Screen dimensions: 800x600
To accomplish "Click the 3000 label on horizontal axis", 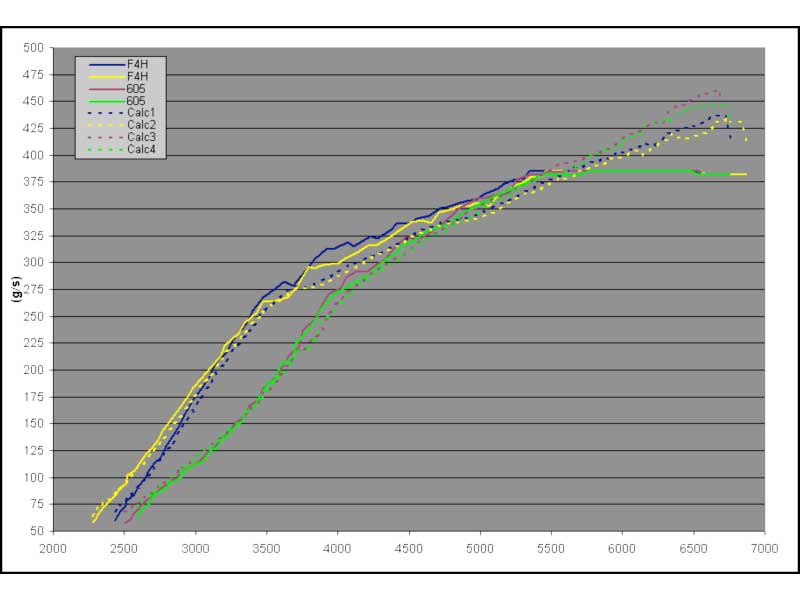I will [x=195, y=549].
